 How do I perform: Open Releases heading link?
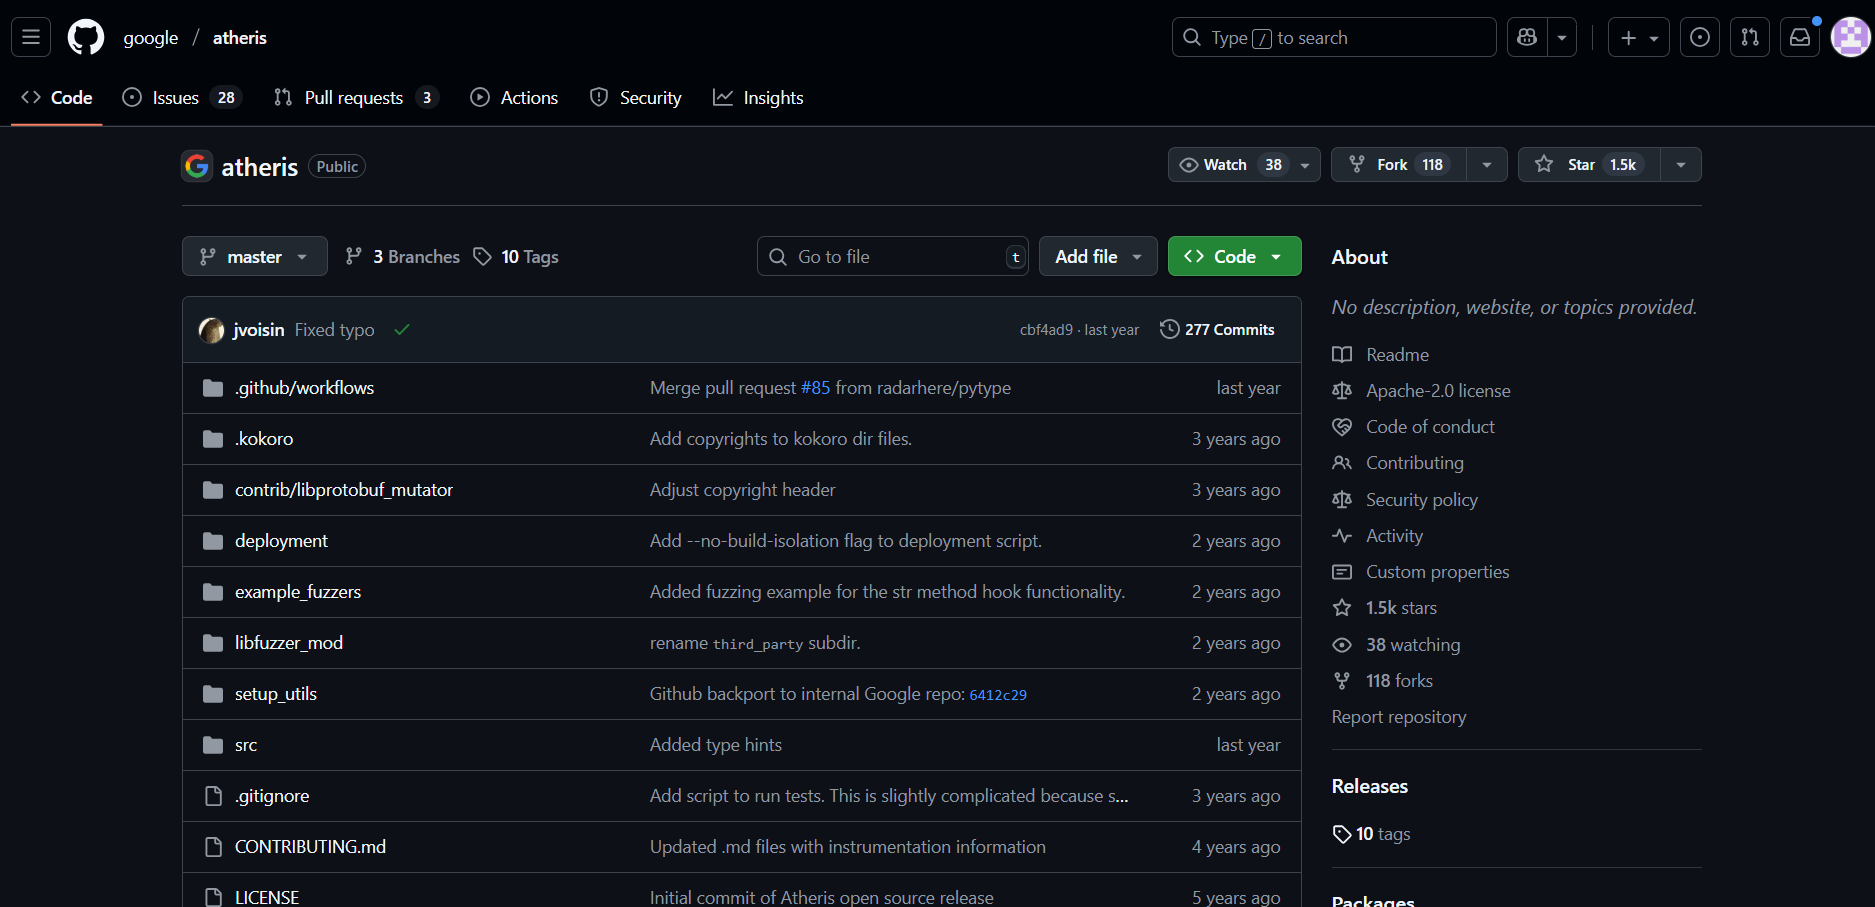point(1370,786)
